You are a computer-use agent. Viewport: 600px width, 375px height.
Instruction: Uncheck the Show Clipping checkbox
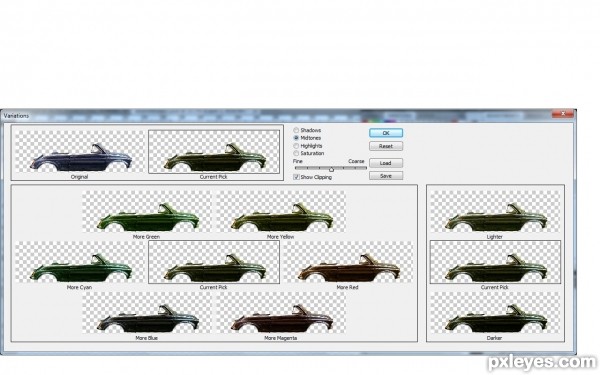pyautogui.click(x=296, y=177)
